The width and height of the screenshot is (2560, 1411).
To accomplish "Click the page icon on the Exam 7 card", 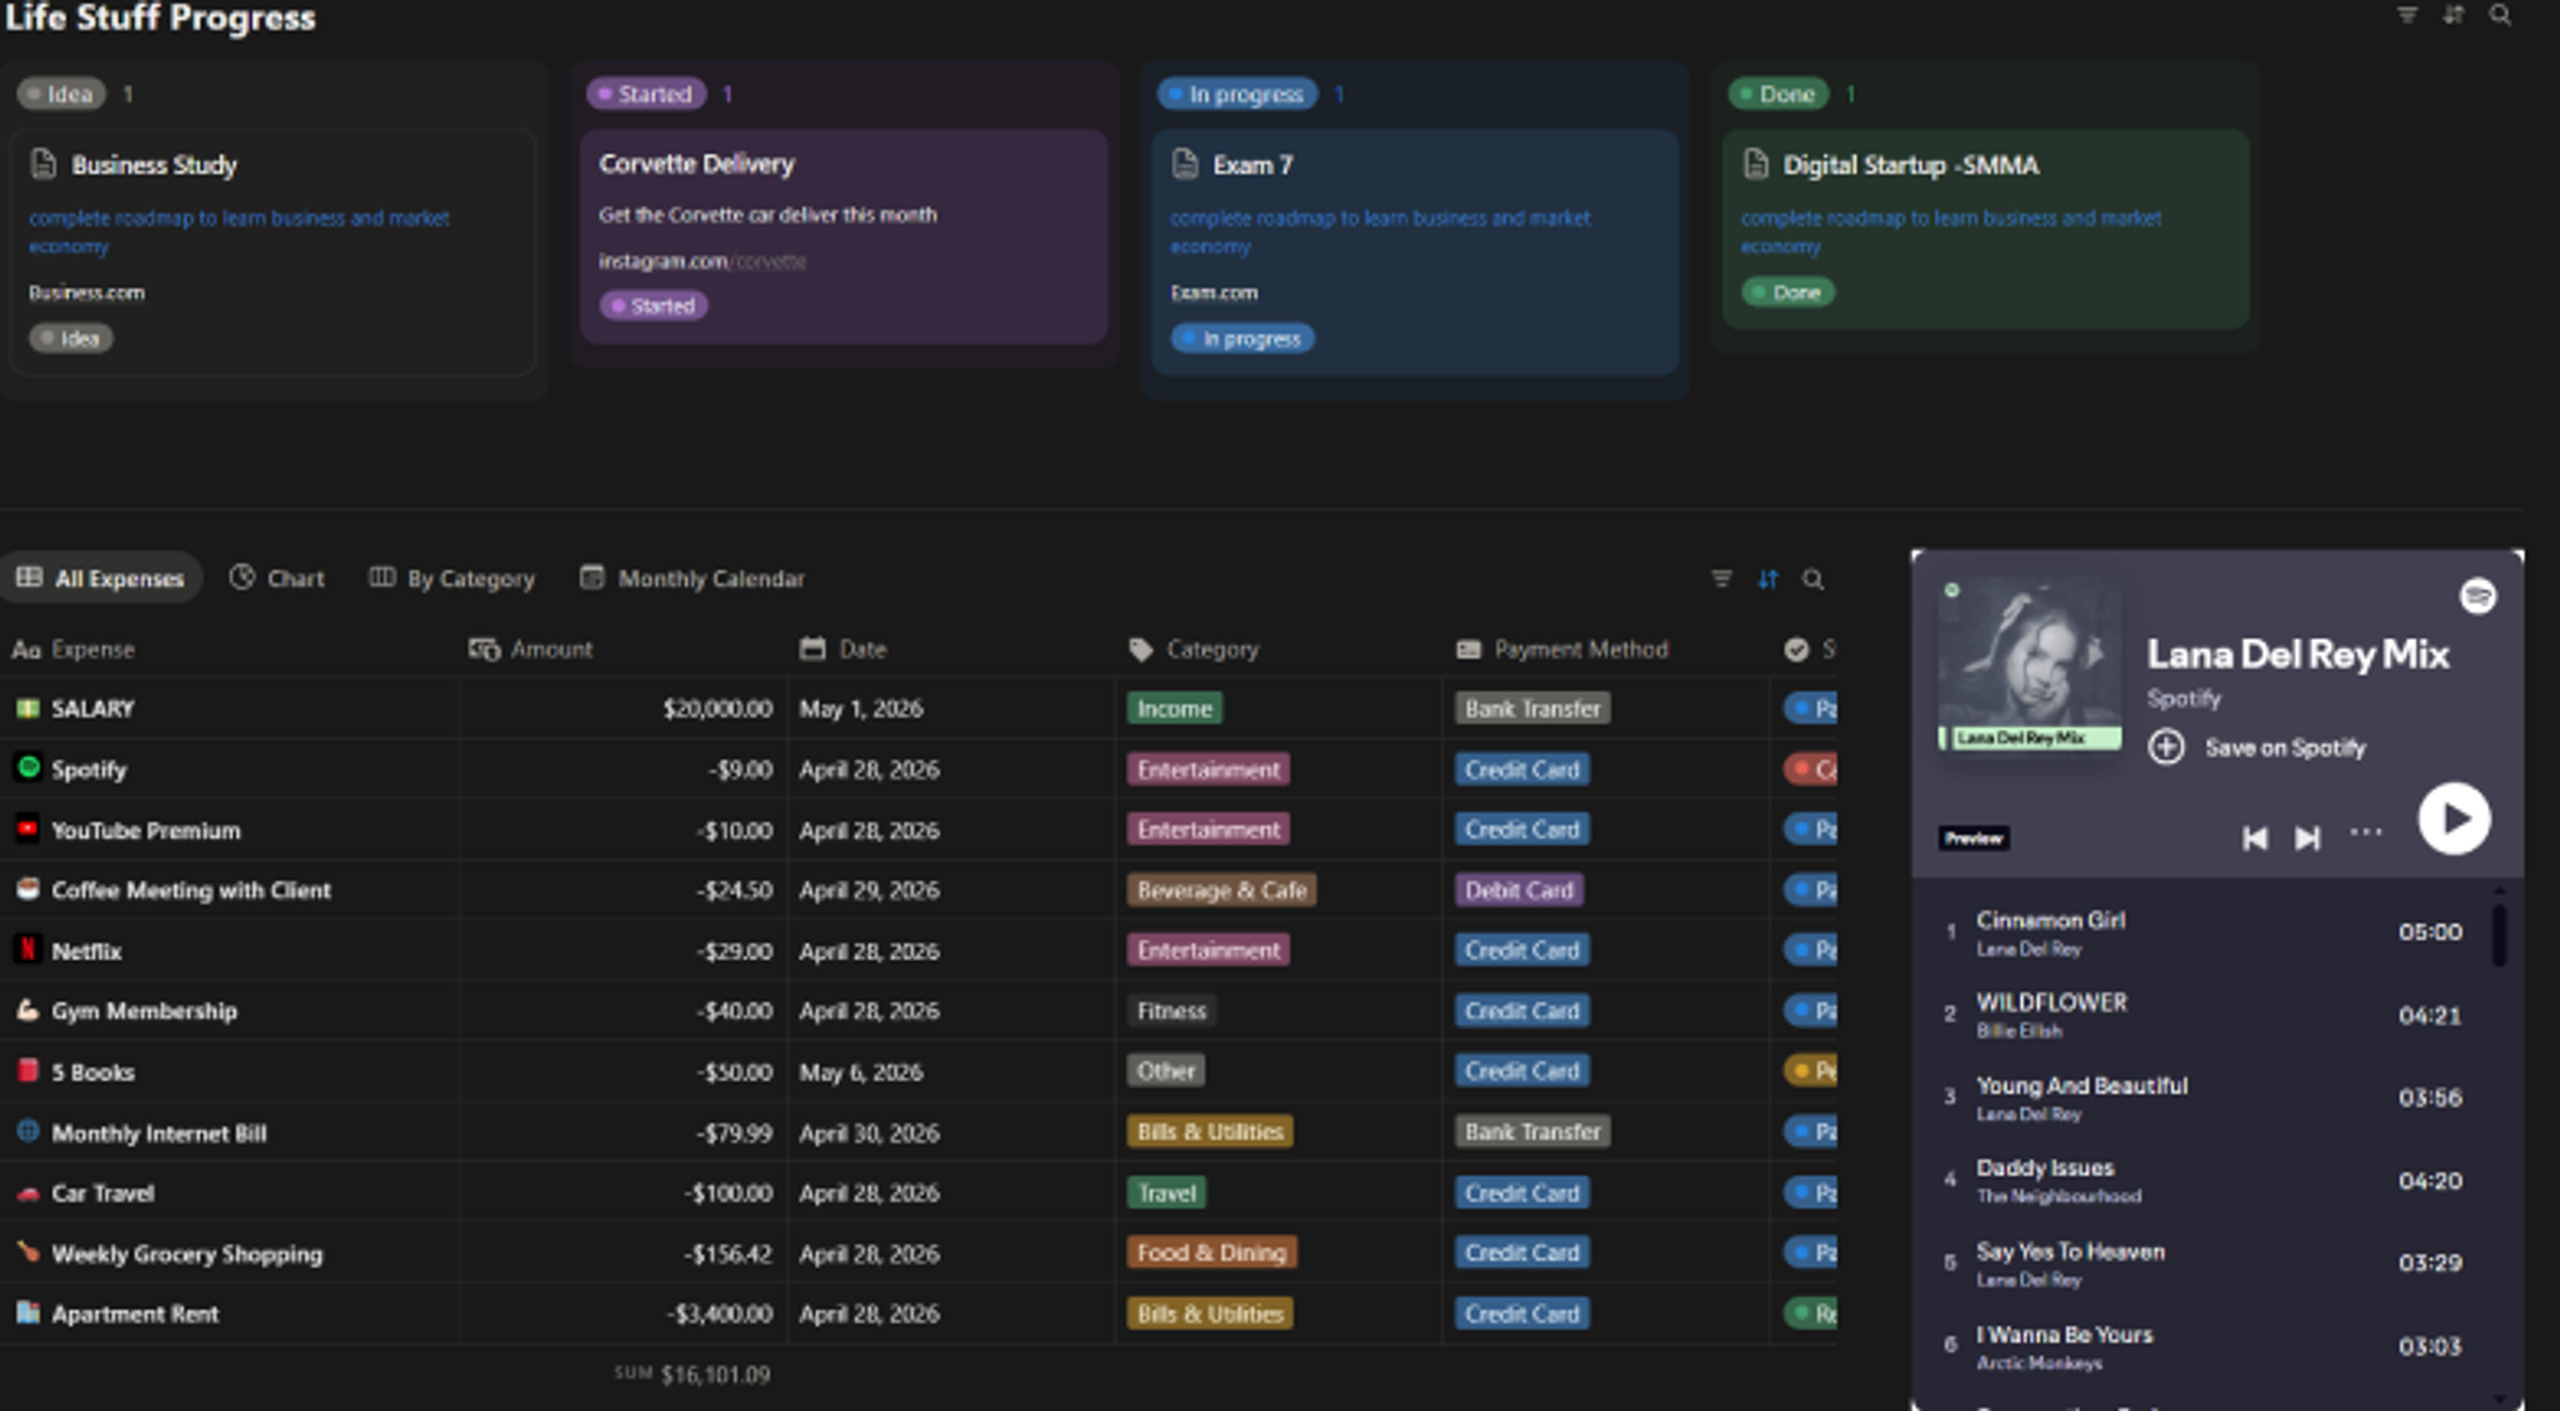I will (1185, 163).
